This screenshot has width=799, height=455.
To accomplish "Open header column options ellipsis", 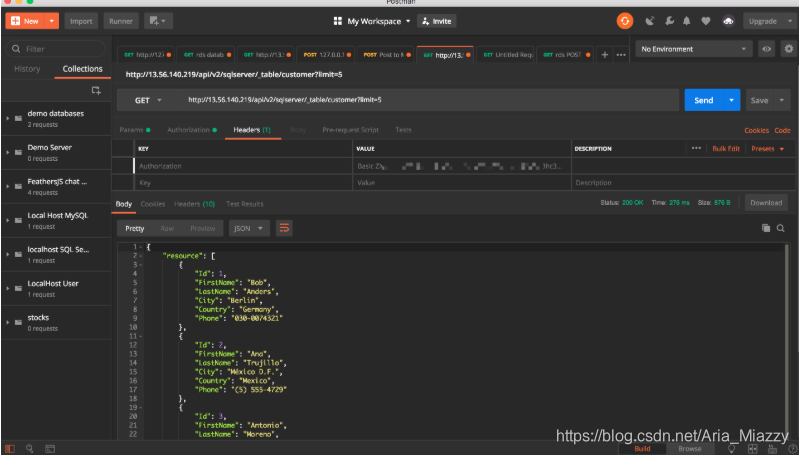I will [x=696, y=148].
